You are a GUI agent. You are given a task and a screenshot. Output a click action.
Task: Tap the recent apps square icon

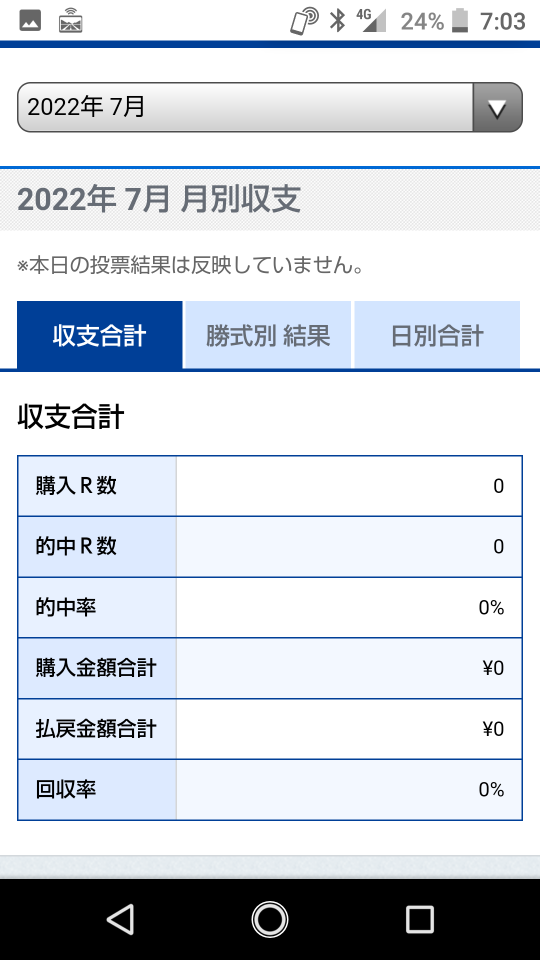click(419, 919)
